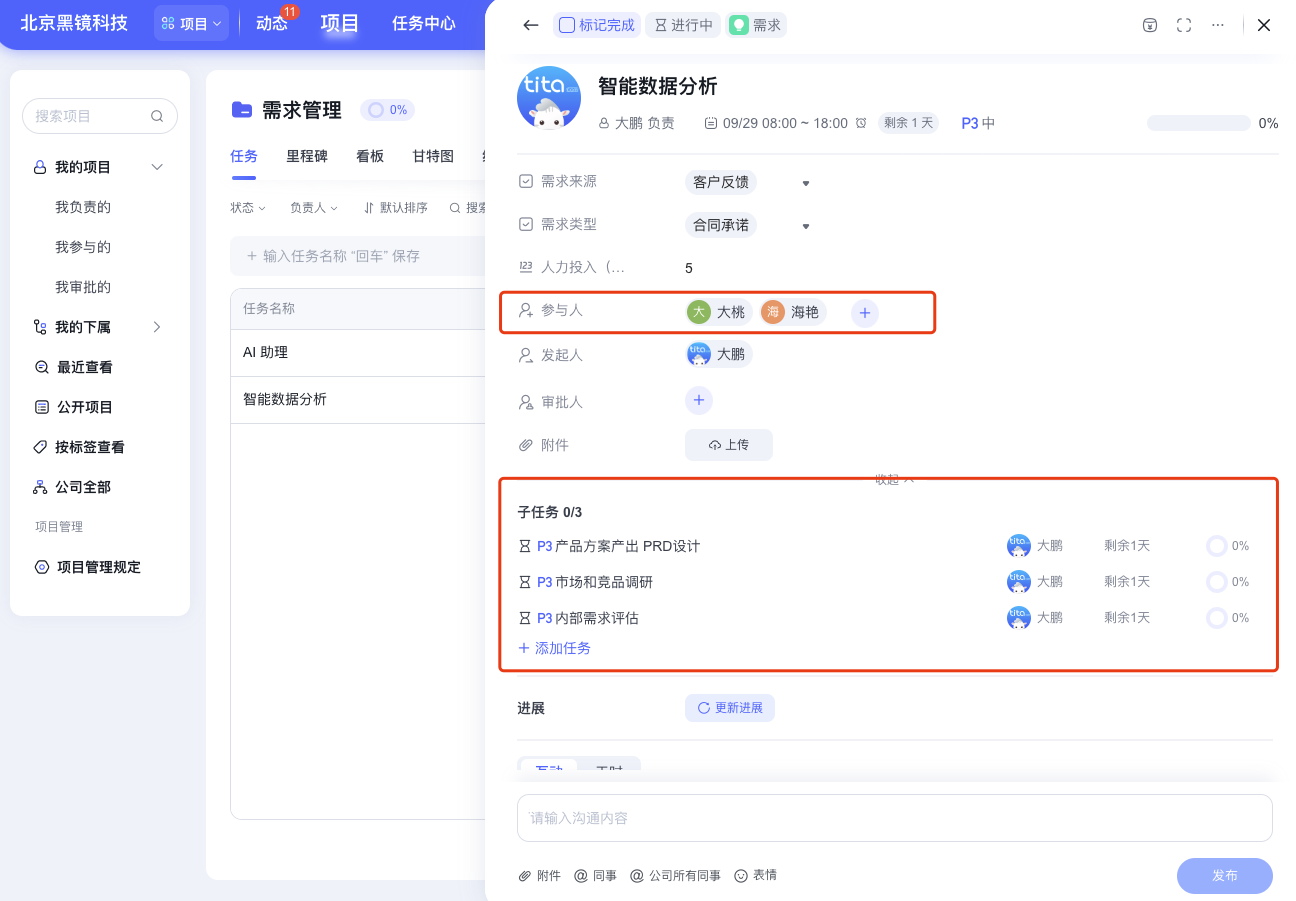Open the 状态 filter dropdown
1296x901 pixels.
tap(248, 208)
